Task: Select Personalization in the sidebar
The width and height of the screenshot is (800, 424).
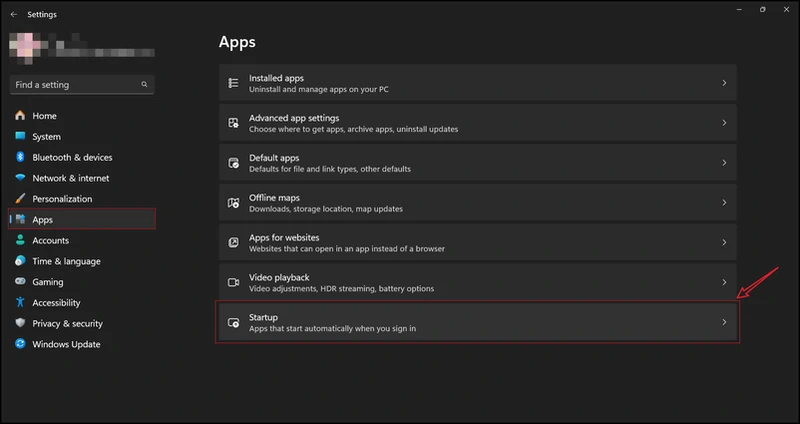Action: point(62,199)
